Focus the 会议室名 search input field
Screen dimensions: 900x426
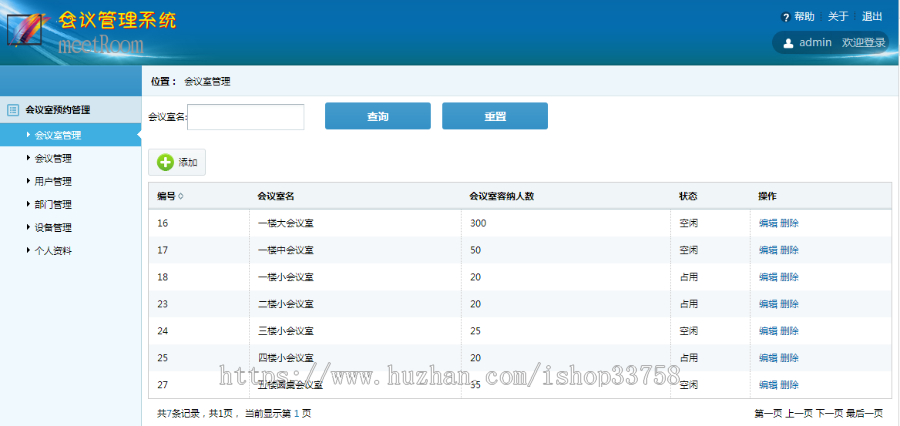[246, 117]
